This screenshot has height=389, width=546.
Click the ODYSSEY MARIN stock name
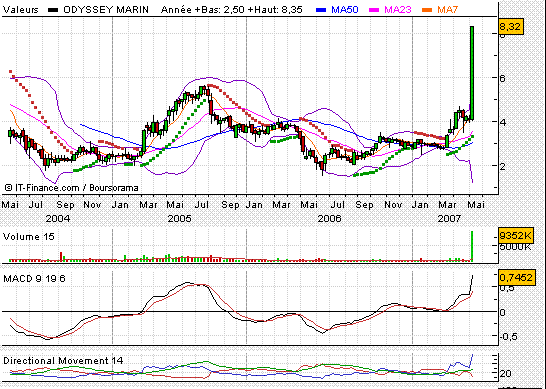click(x=106, y=10)
